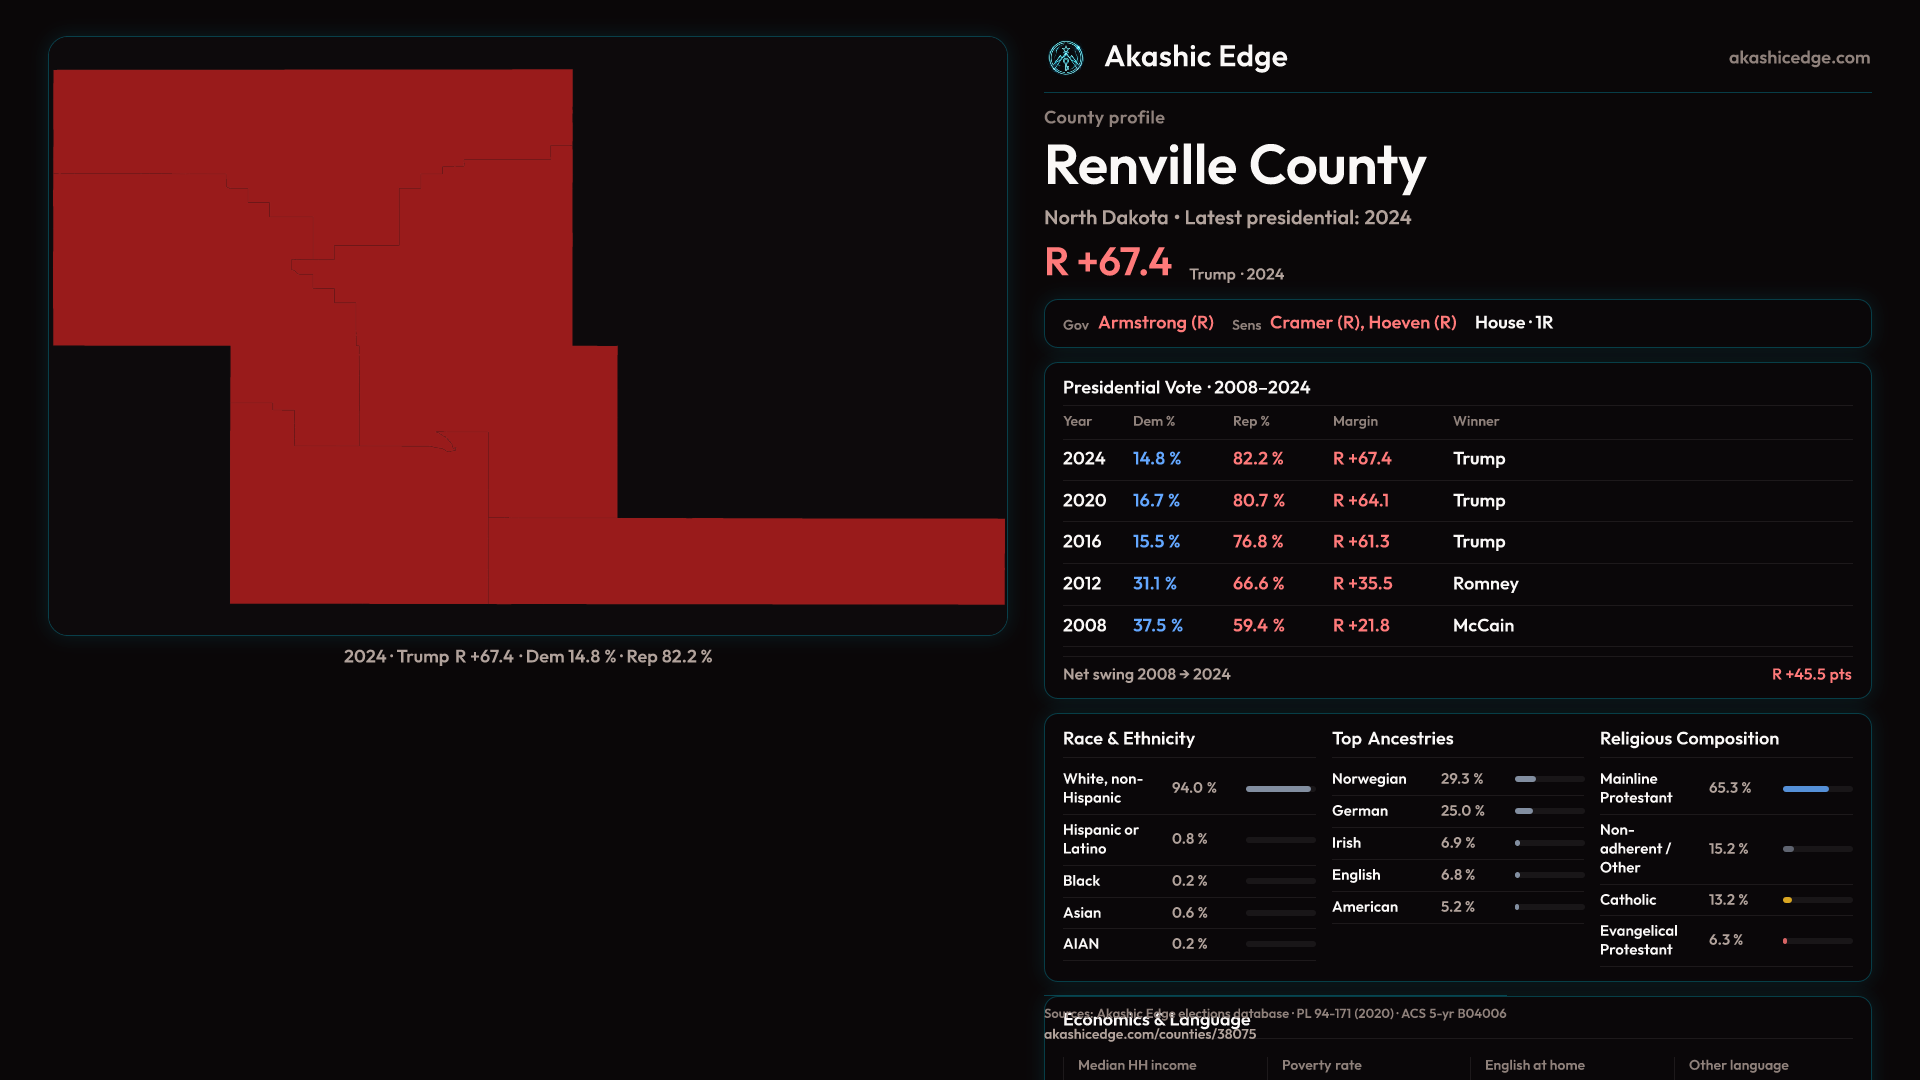The height and width of the screenshot is (1080, 1920).
Task: Select the 2024 presidential vote row
Action: click(1456, 459)
